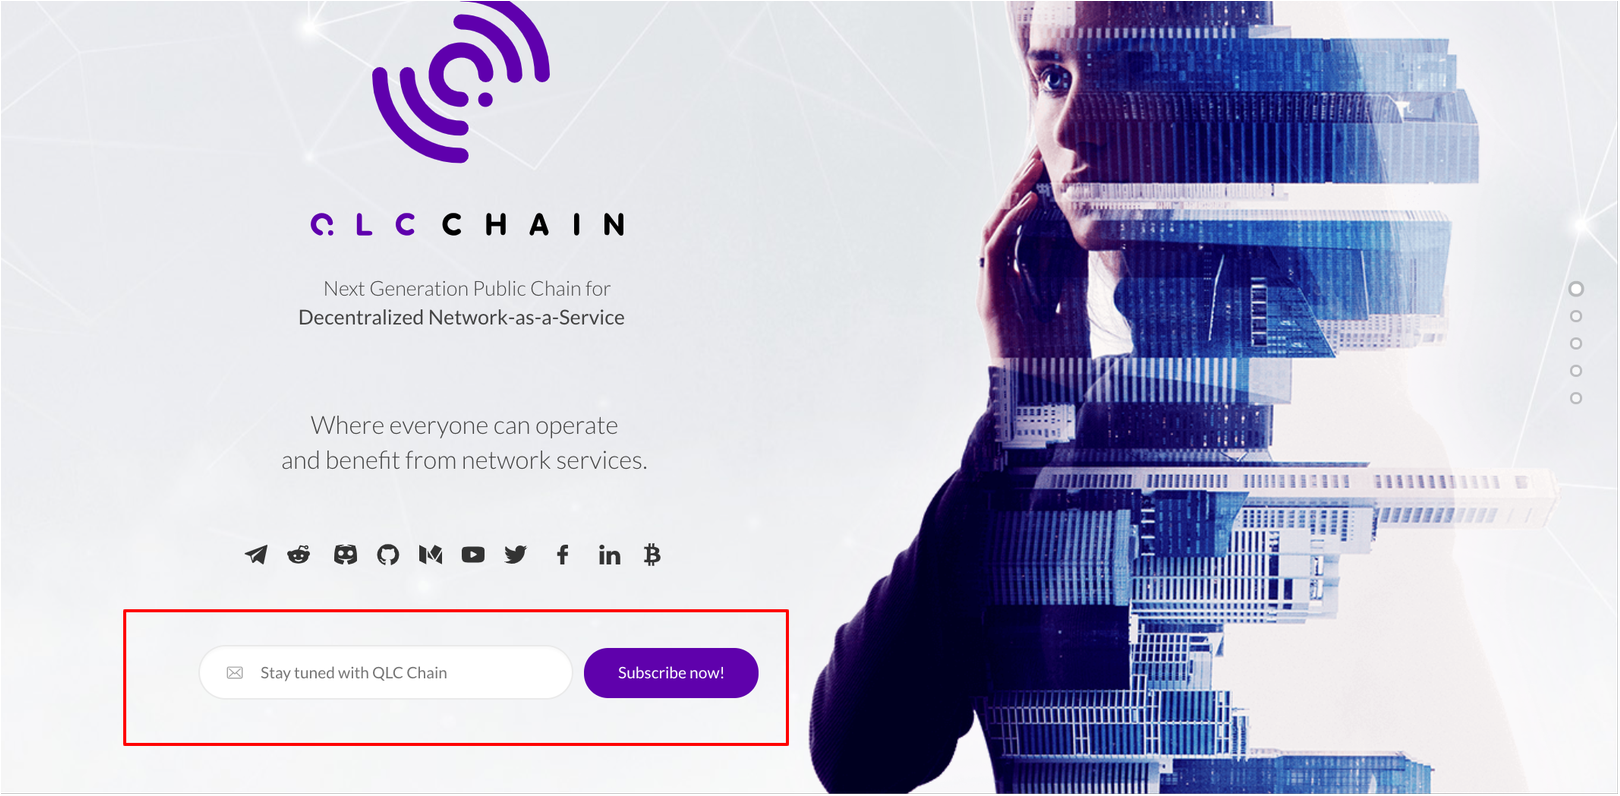Go to the last section dot
Screen dimensions: 1620x796
click(x=1576, y=398)
